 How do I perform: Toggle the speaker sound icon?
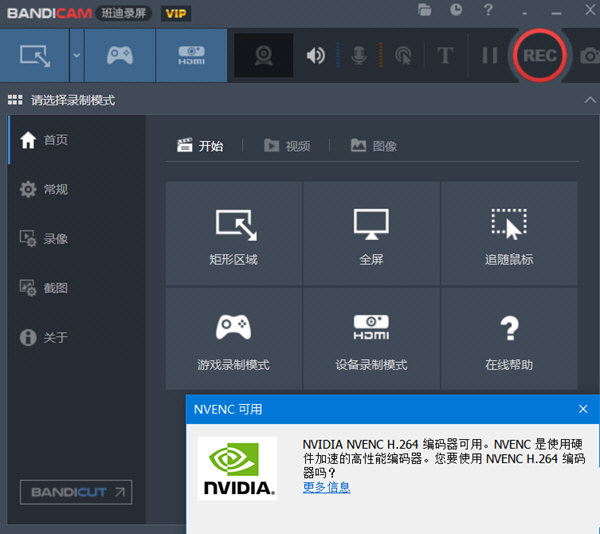316,55
